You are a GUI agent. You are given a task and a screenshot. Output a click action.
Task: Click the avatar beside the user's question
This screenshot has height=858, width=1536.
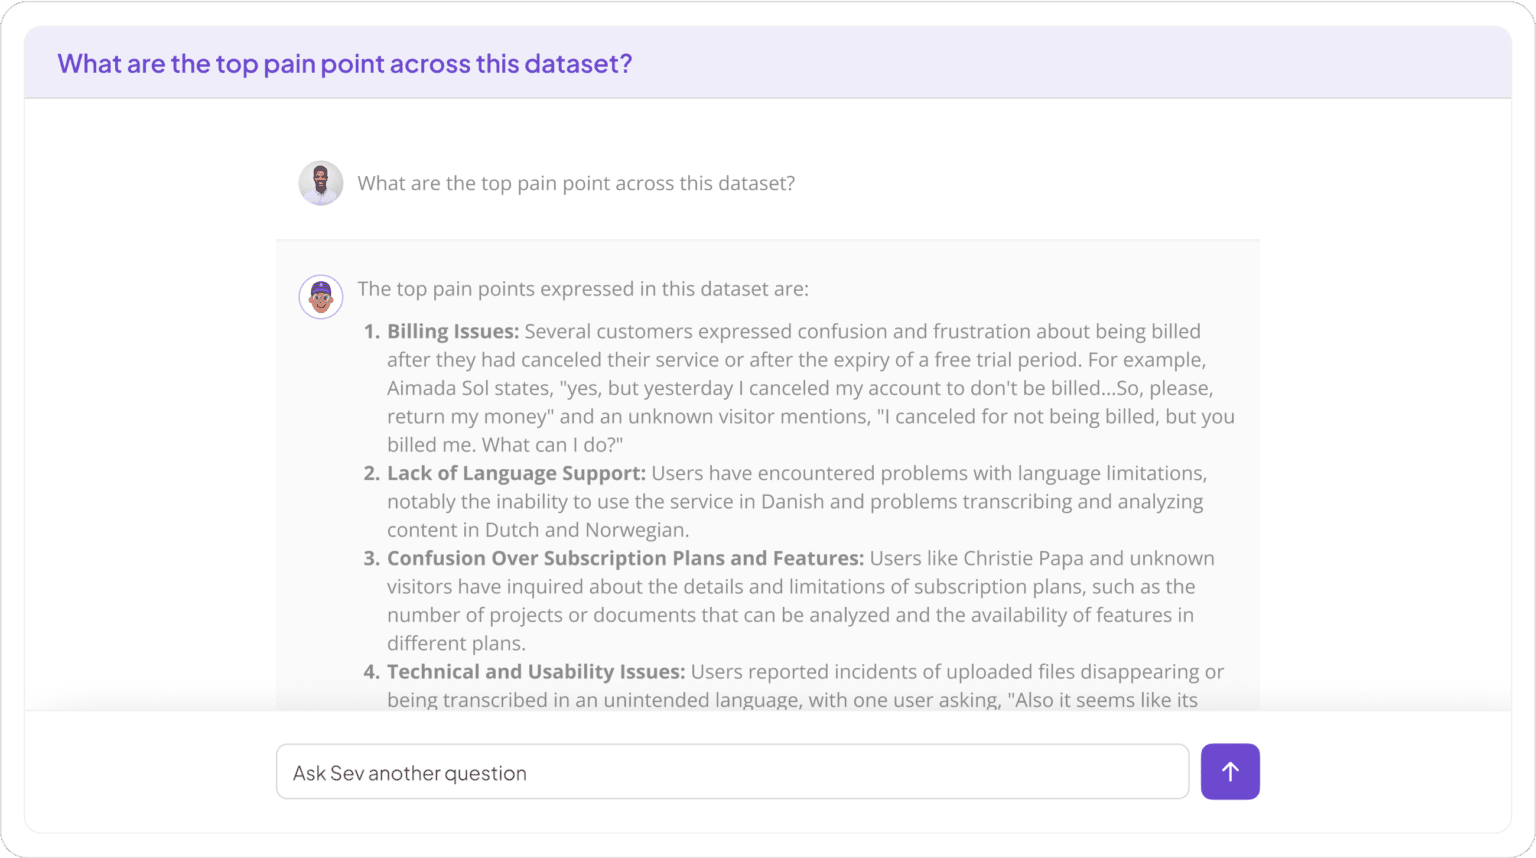pos(320,183)
